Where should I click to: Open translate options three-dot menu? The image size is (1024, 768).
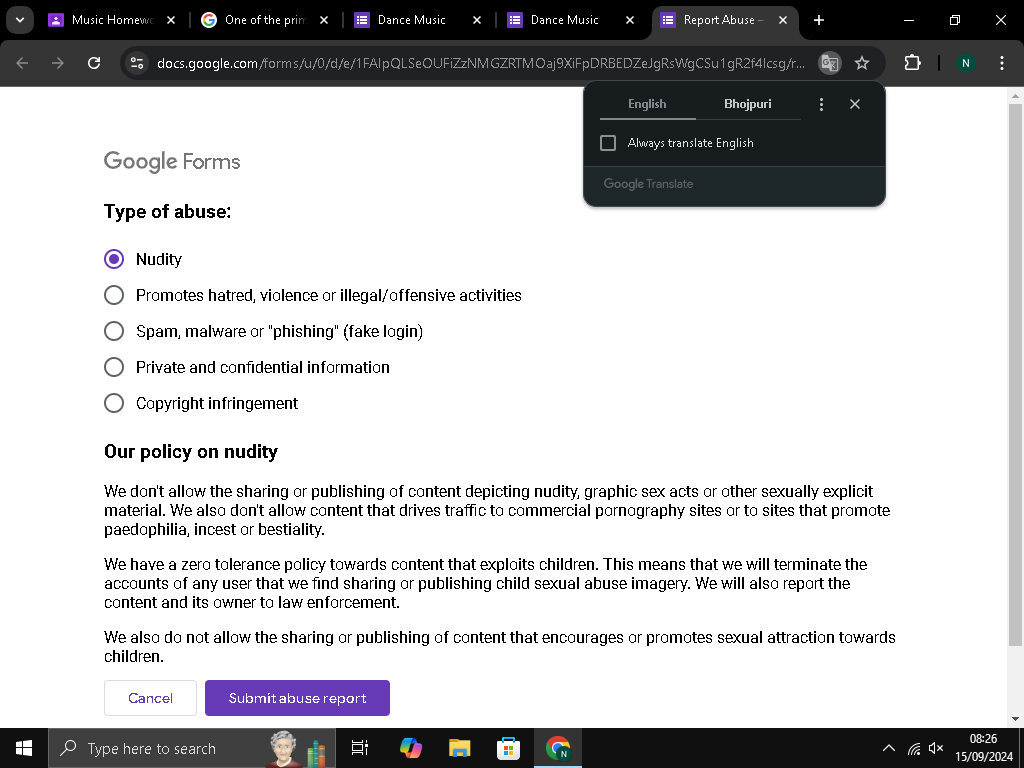tap(821, 104)
